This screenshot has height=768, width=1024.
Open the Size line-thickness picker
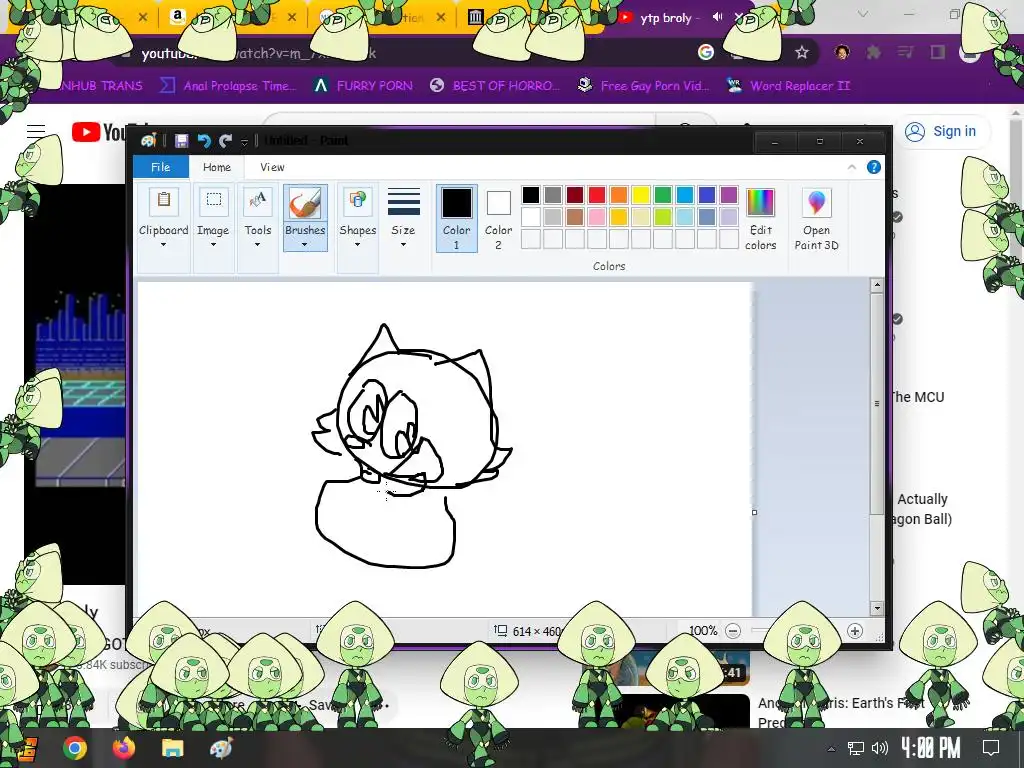(403, 219)
